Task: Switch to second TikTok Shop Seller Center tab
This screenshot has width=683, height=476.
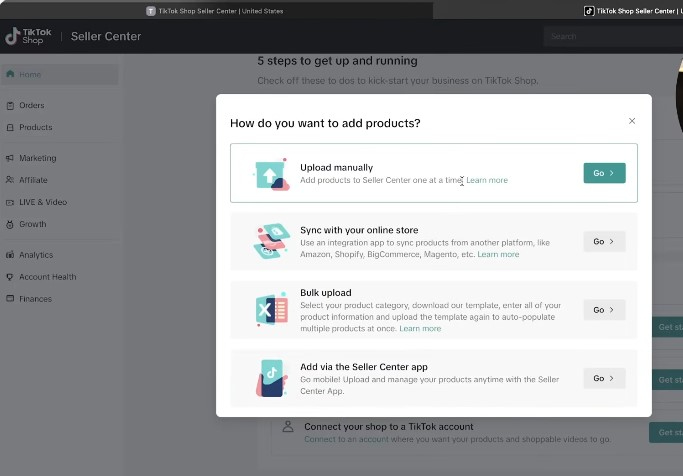Action: pos(634,11)
